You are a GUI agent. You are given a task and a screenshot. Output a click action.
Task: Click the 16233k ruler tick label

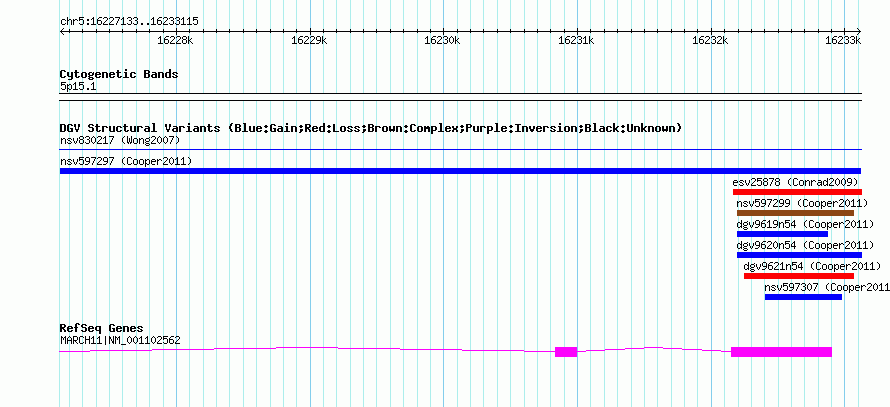843,40
